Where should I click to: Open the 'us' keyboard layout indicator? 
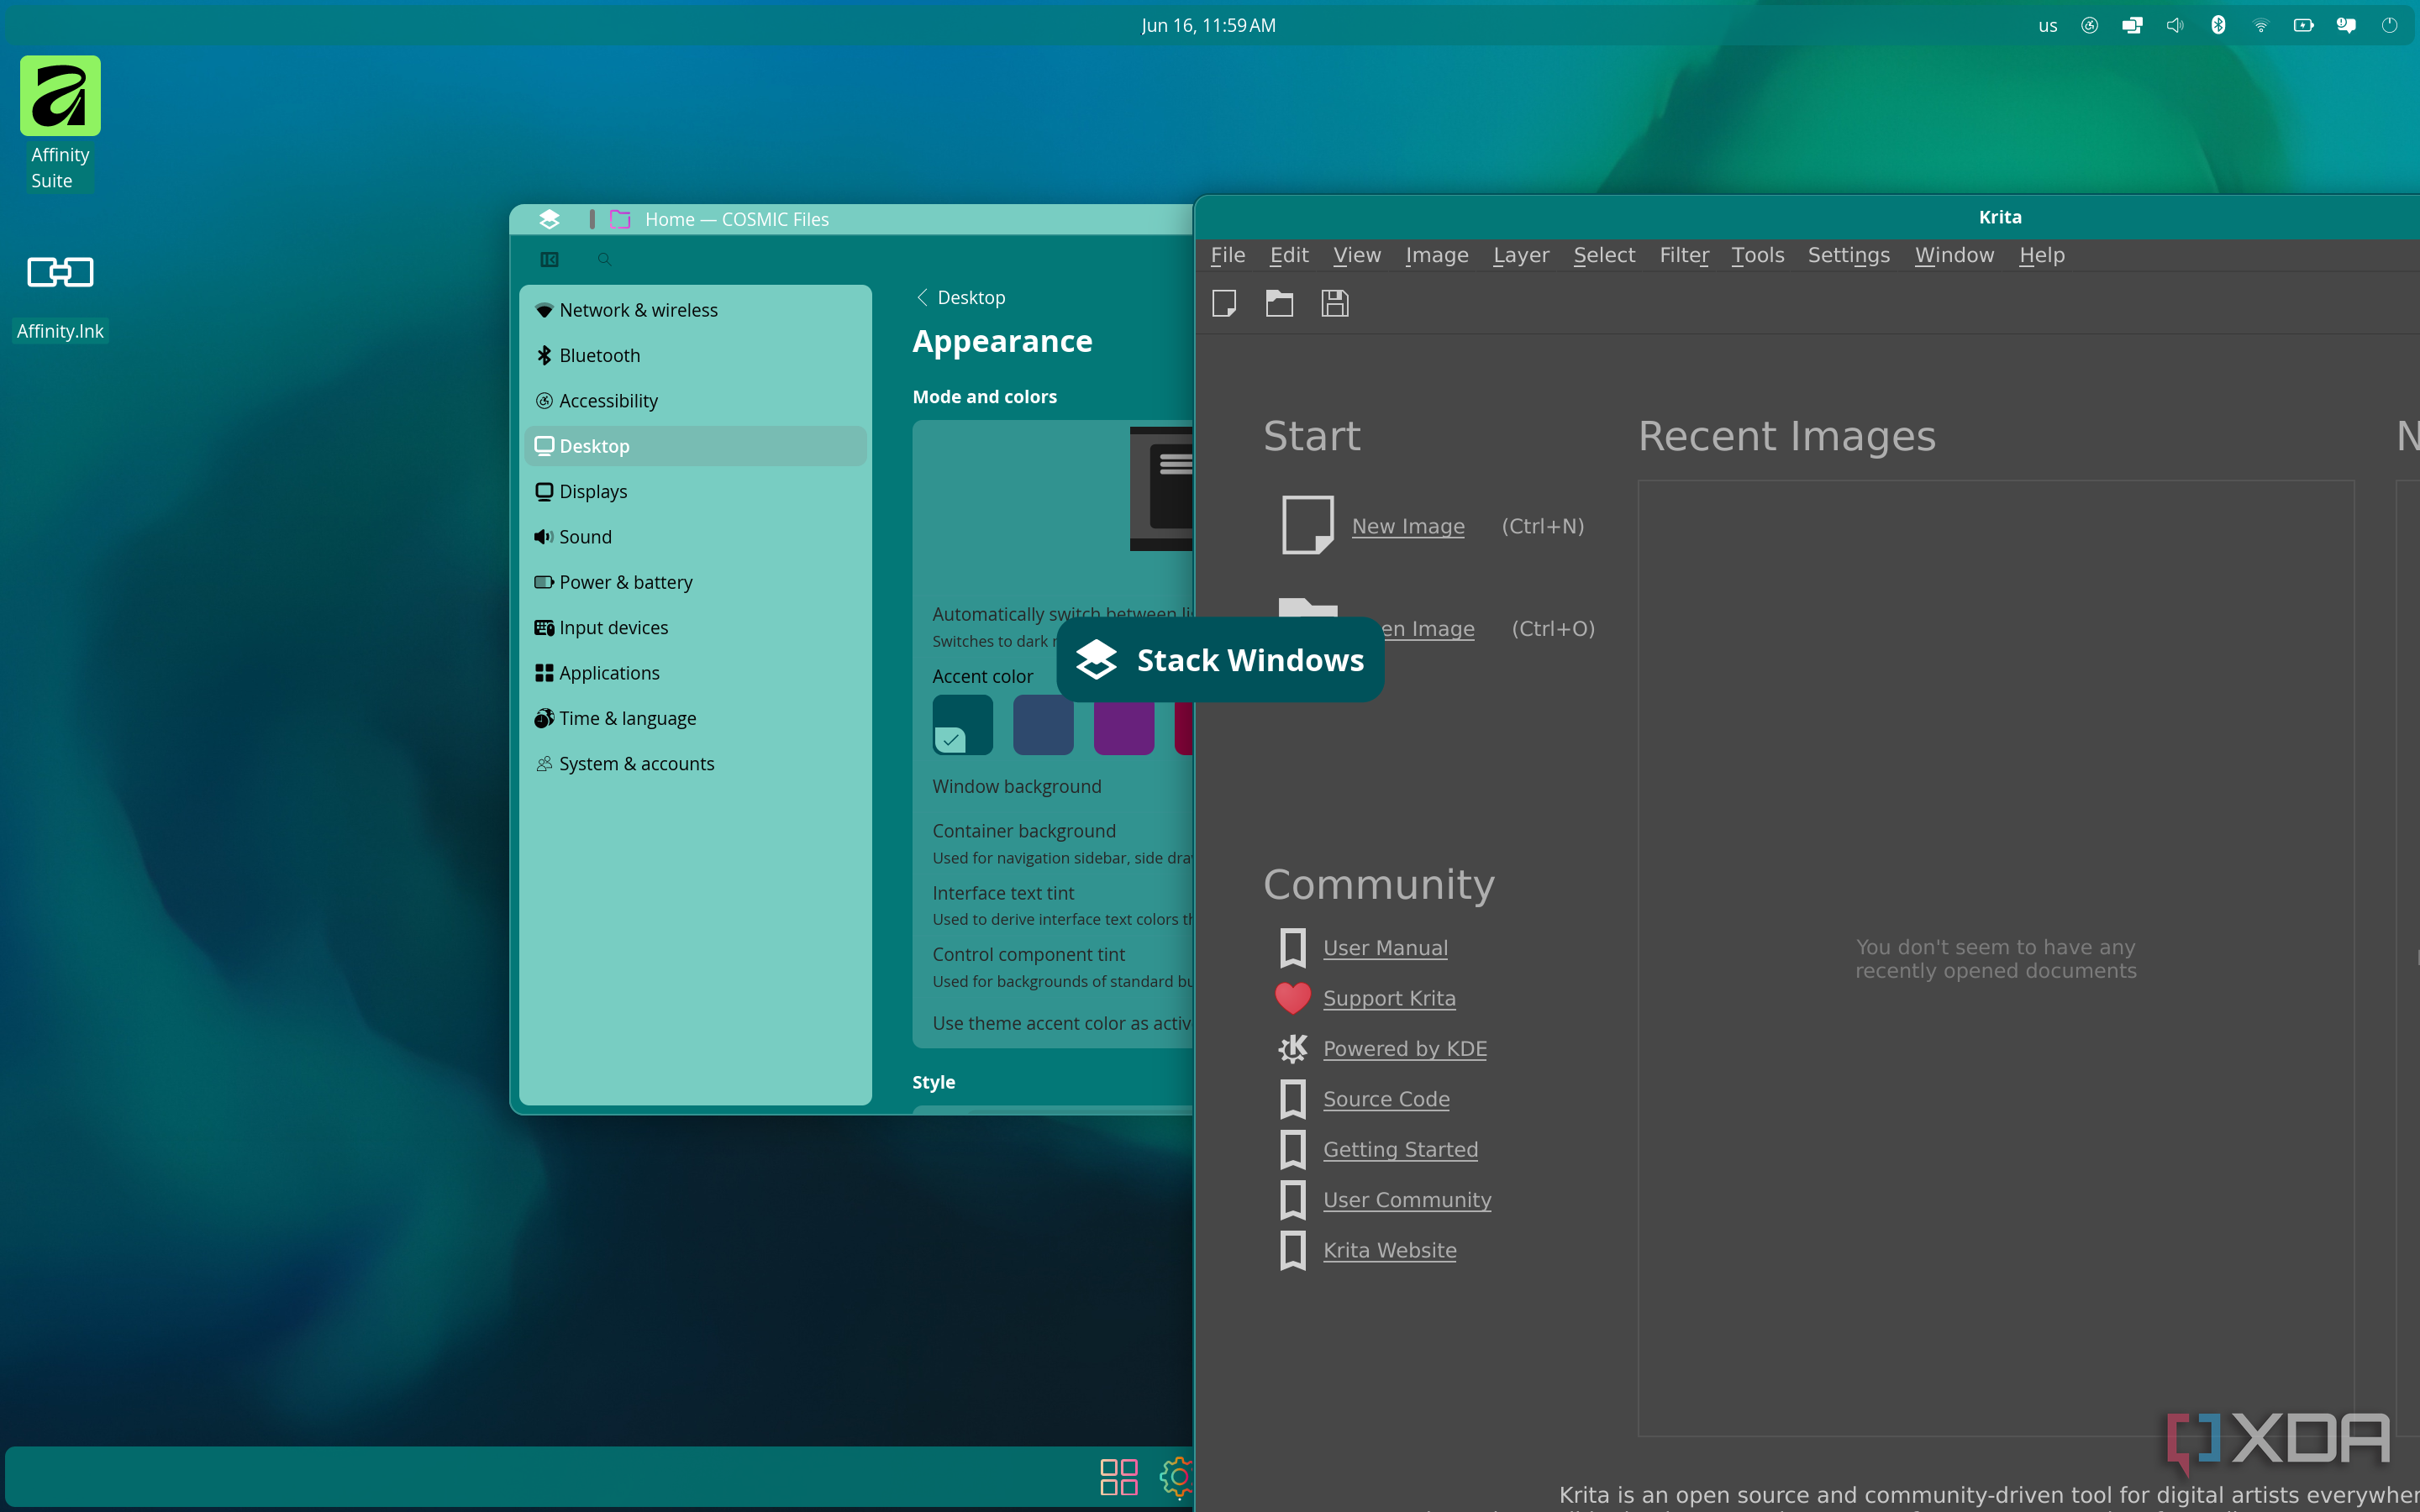(x=2047, y=26)
